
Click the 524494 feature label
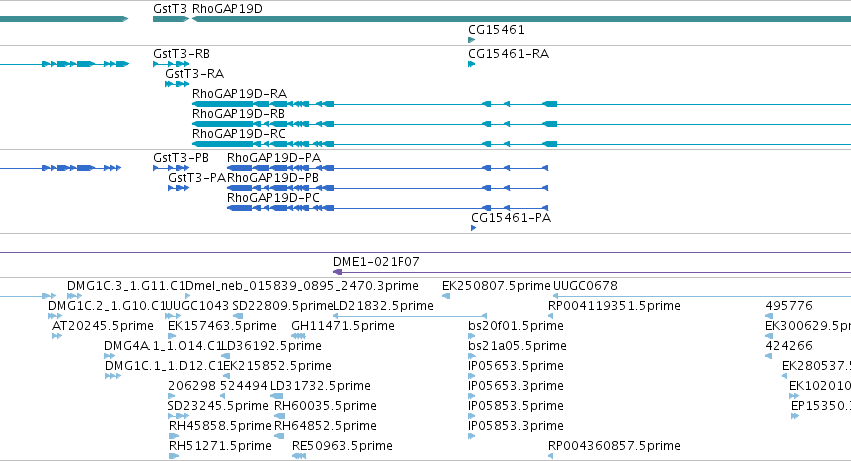click(x=244, y=387)
